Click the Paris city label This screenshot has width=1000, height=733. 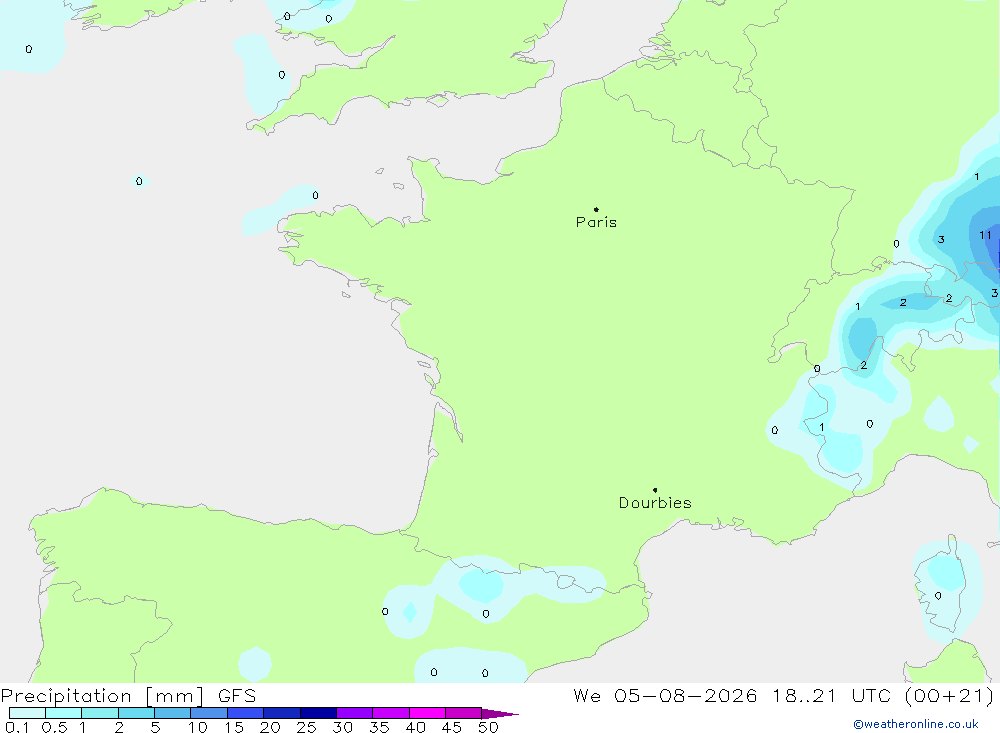596,222
